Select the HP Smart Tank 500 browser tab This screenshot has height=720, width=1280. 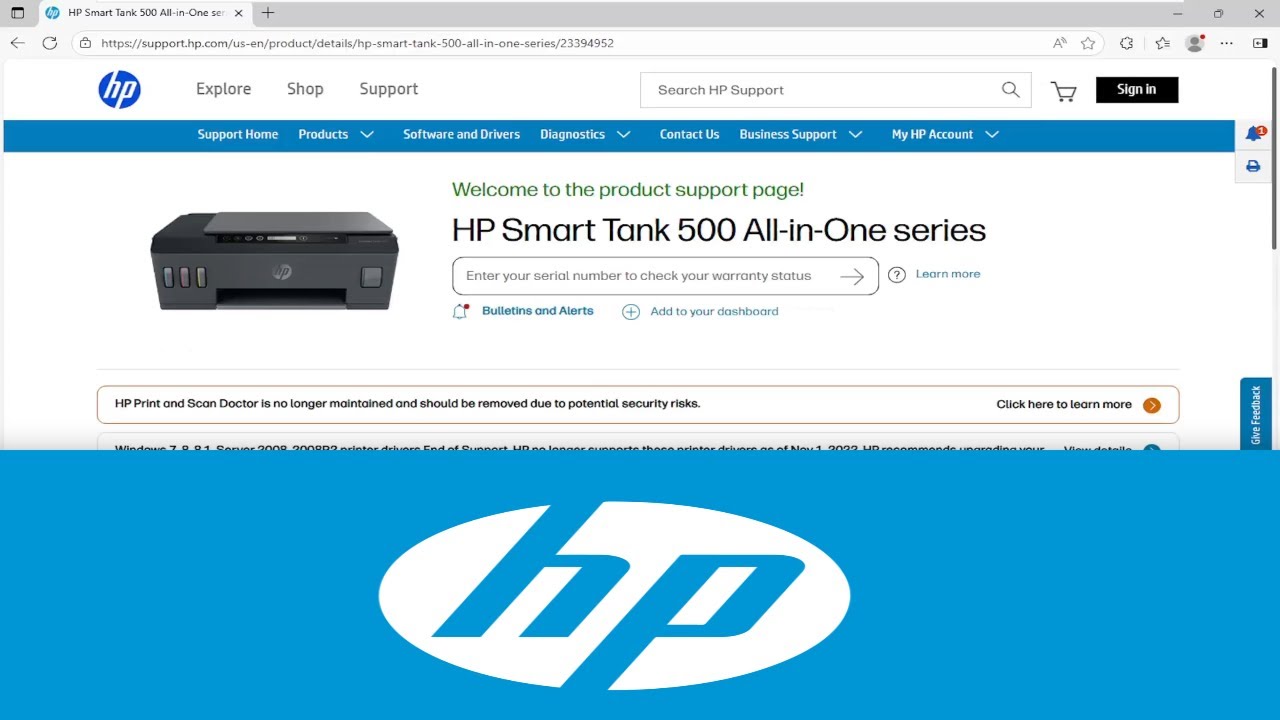pos(145,13)
